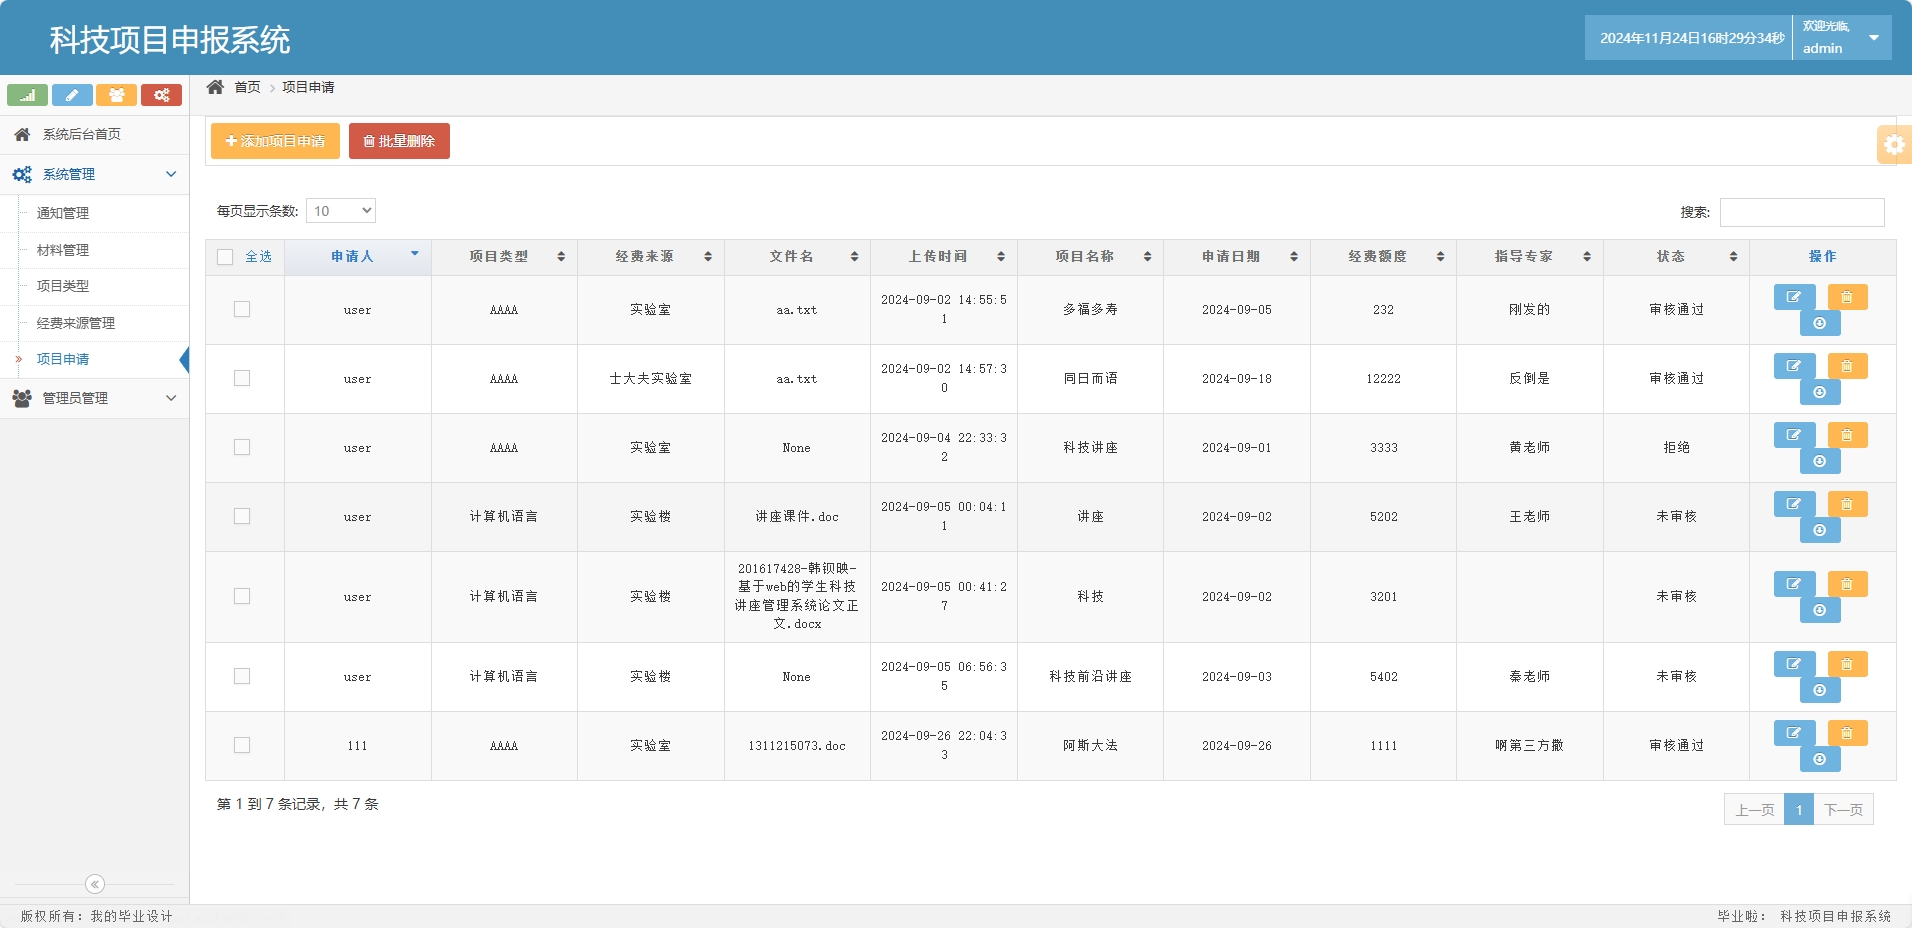Viewport: 1912px width, 928px height.
Task: Edit the row with funding 3201
Action: pos(1794,584)
